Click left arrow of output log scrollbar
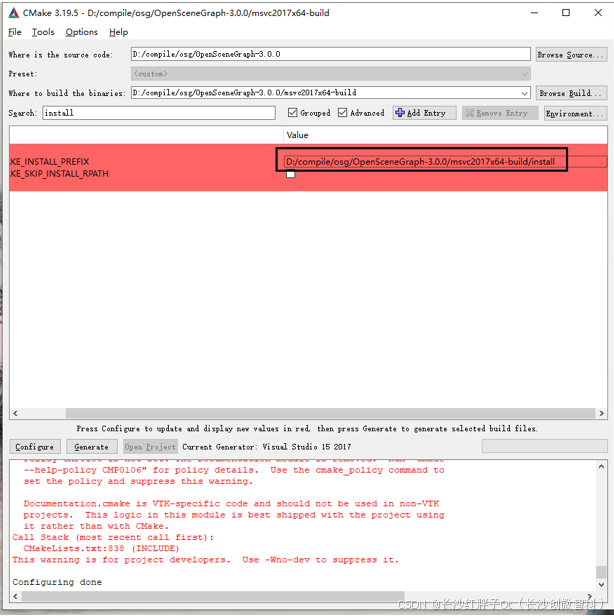The height and width of the screenshot is (616, 614). coord(16,596)
